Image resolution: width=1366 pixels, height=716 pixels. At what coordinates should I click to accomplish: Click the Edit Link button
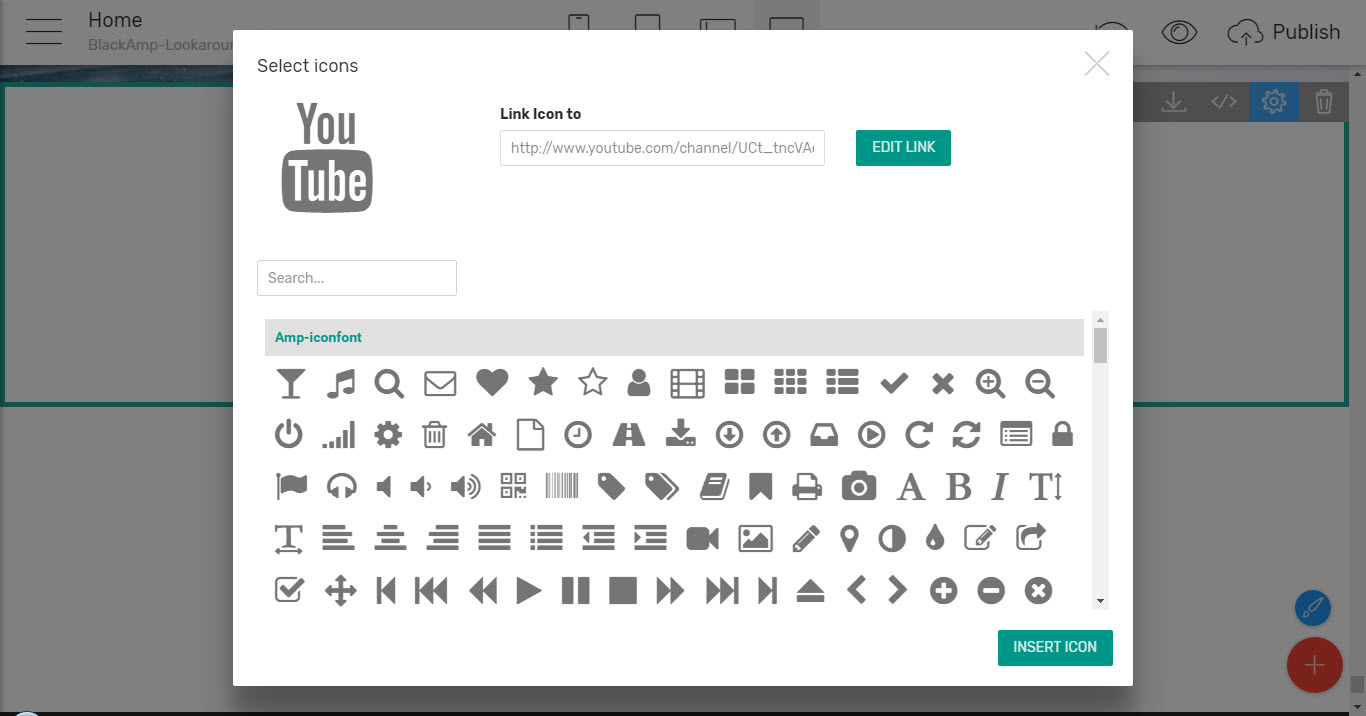point(903,148)
